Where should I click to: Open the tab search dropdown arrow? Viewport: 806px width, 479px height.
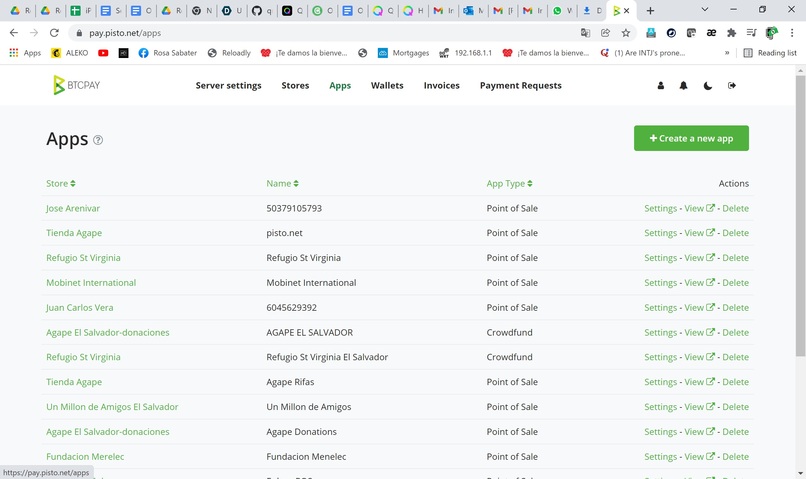(x=705, y=10)
